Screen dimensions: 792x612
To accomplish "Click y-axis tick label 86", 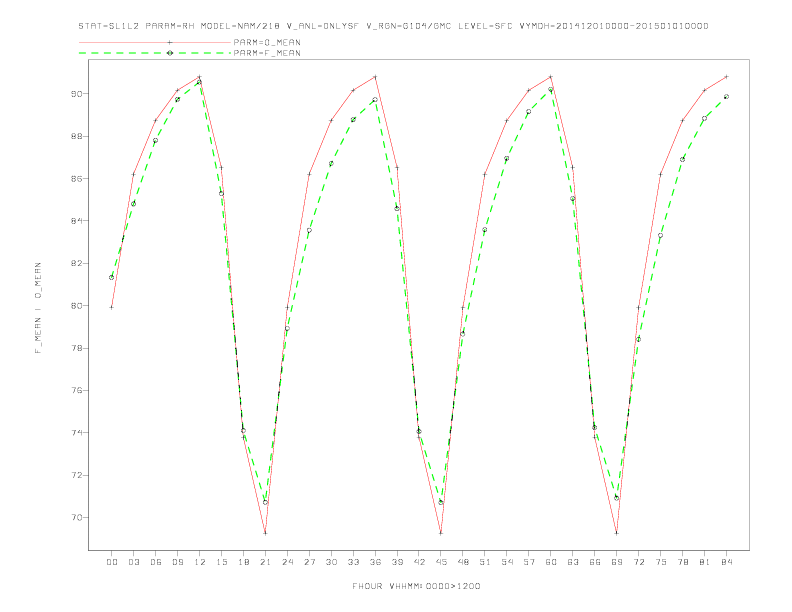I will [x=77, y=179].
